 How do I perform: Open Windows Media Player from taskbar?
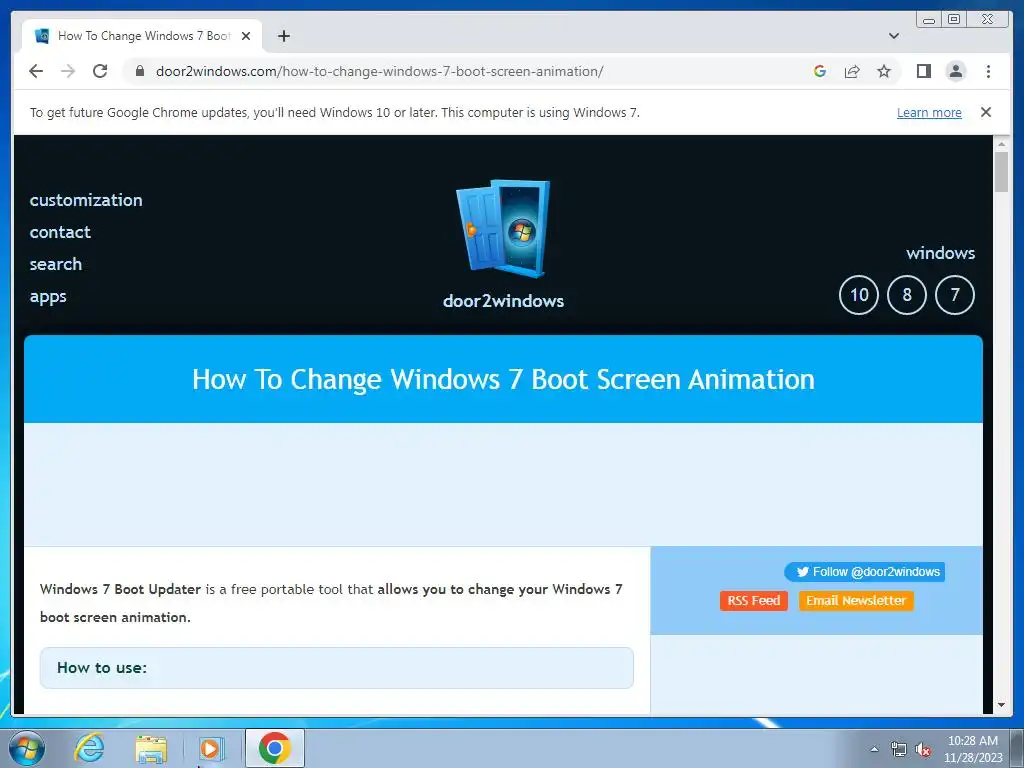(211, 748)
